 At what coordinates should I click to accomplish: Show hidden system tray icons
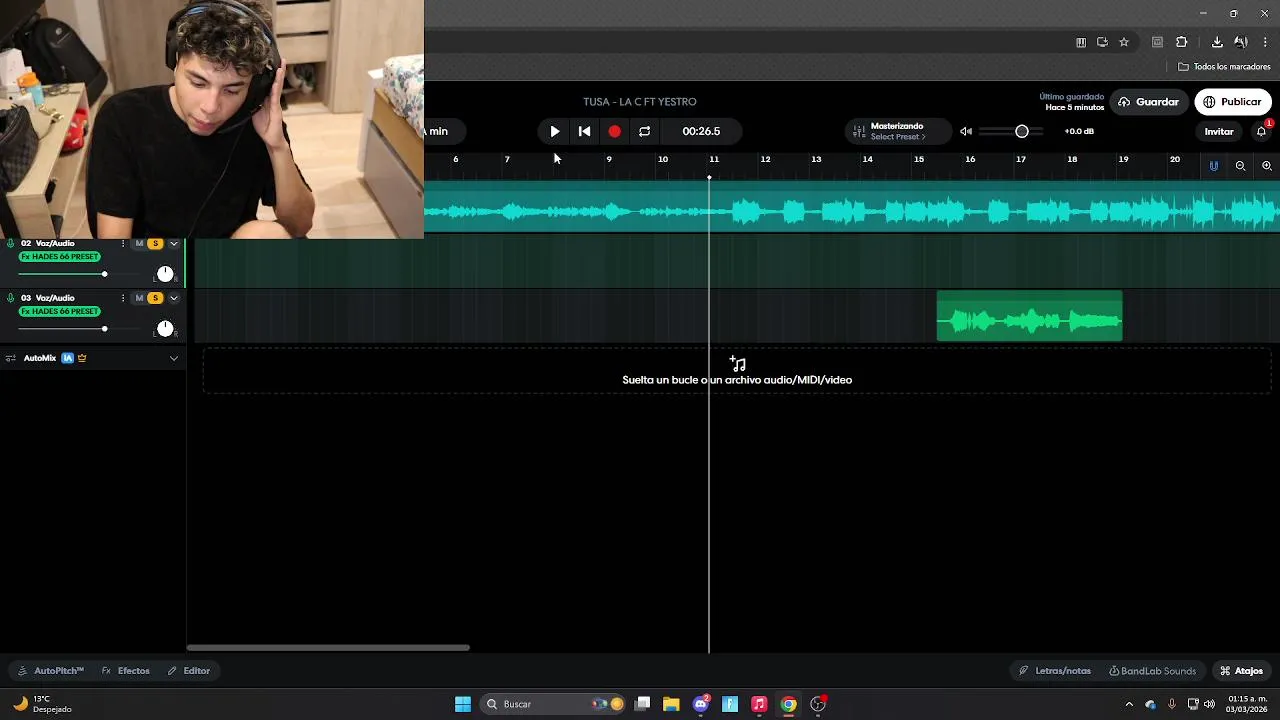click(1129, 704)
